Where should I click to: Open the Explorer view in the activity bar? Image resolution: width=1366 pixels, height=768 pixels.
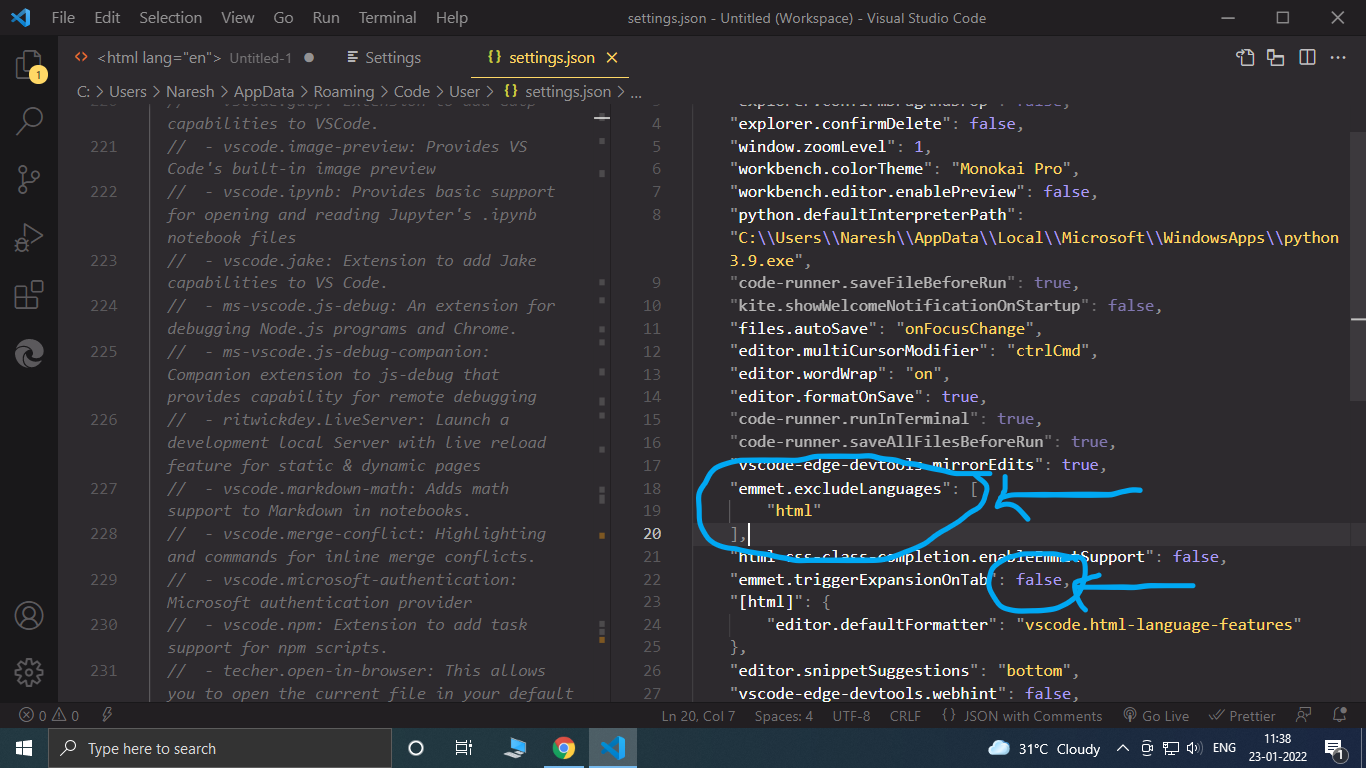pos(29,66)
